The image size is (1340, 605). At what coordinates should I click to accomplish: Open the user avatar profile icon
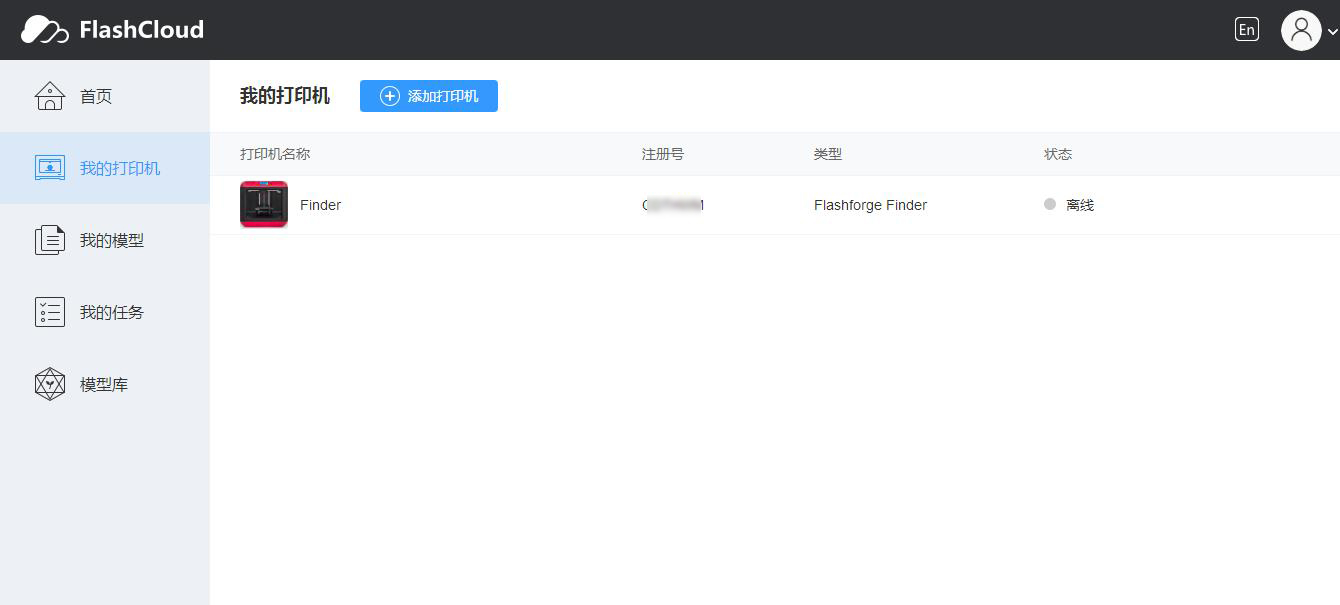1301,30
